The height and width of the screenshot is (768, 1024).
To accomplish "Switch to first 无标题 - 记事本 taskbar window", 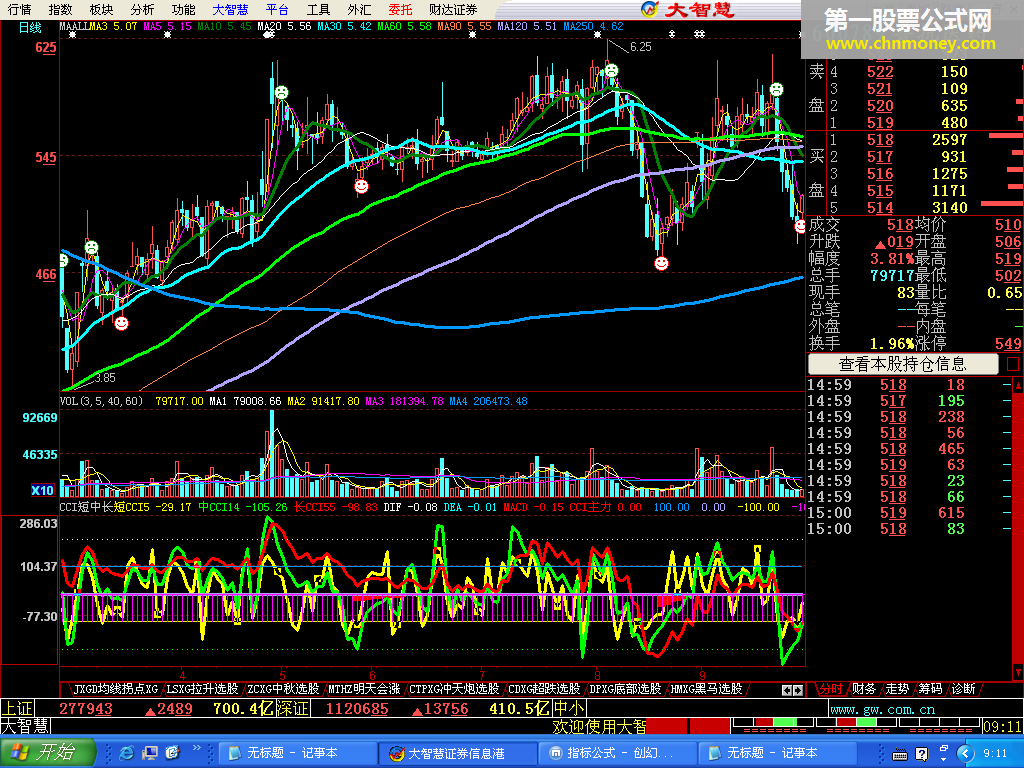I will click(296, 753).
